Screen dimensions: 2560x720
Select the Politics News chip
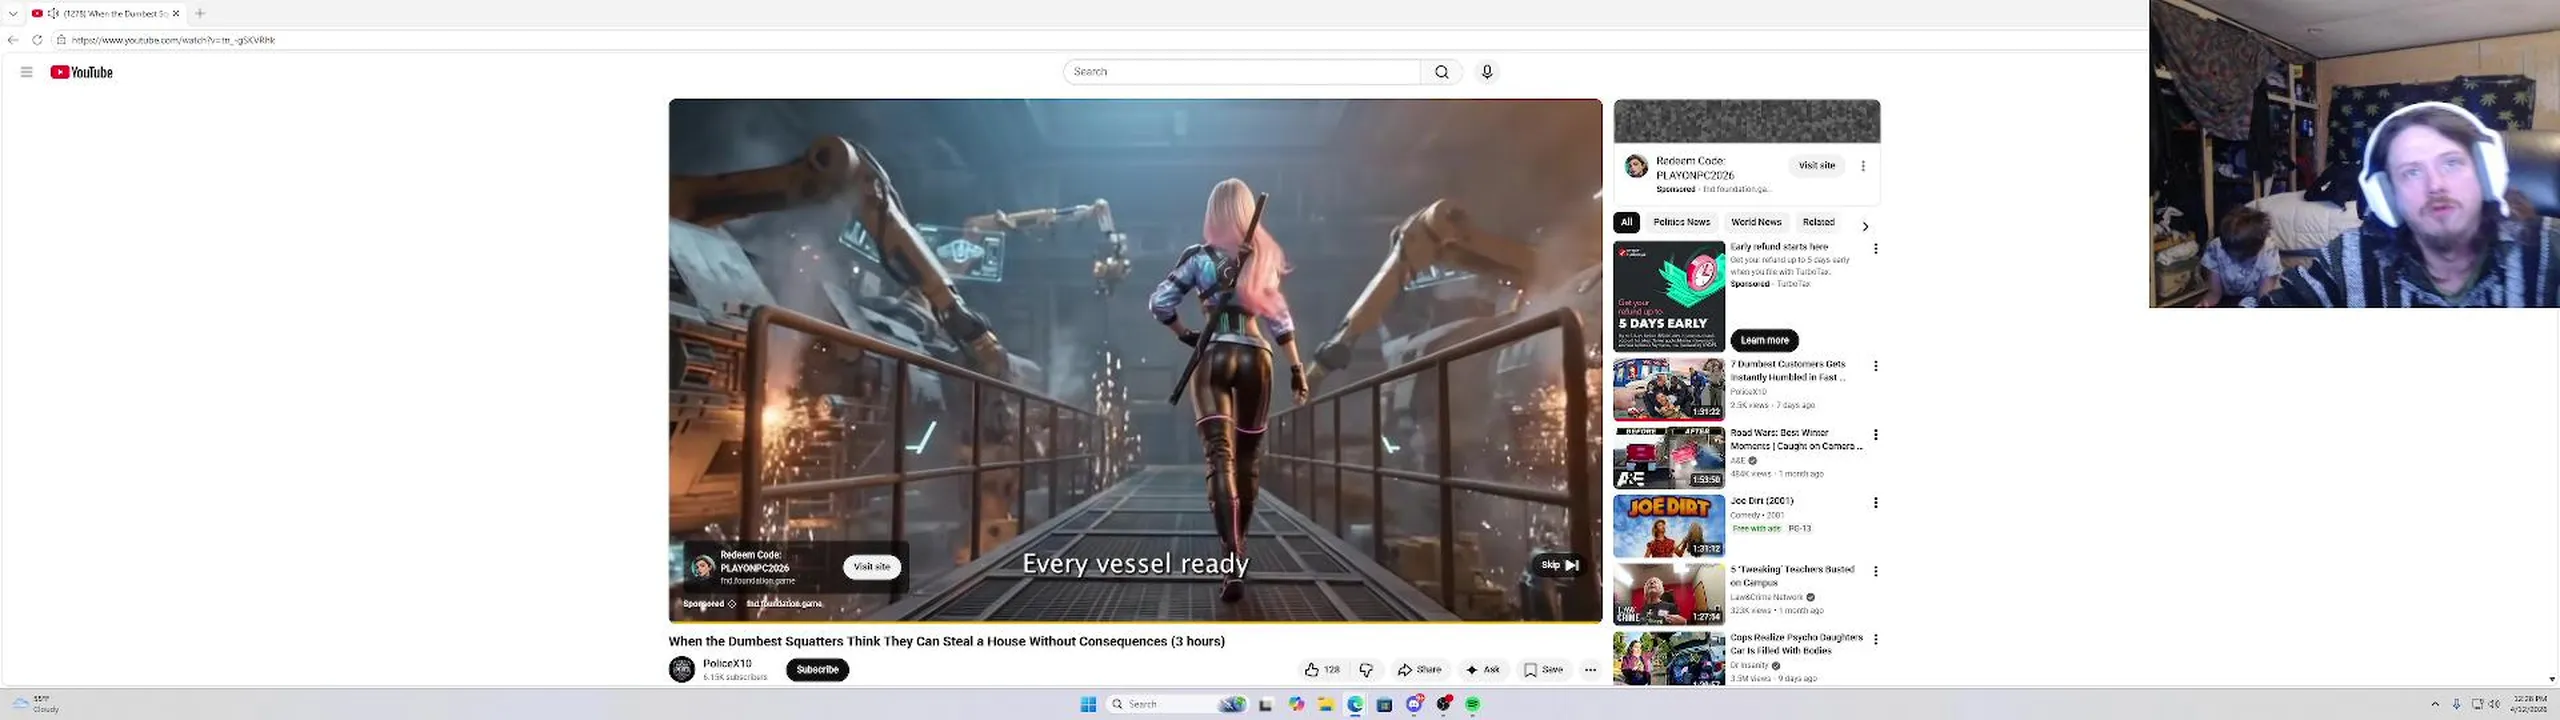tap(1681, 222)
